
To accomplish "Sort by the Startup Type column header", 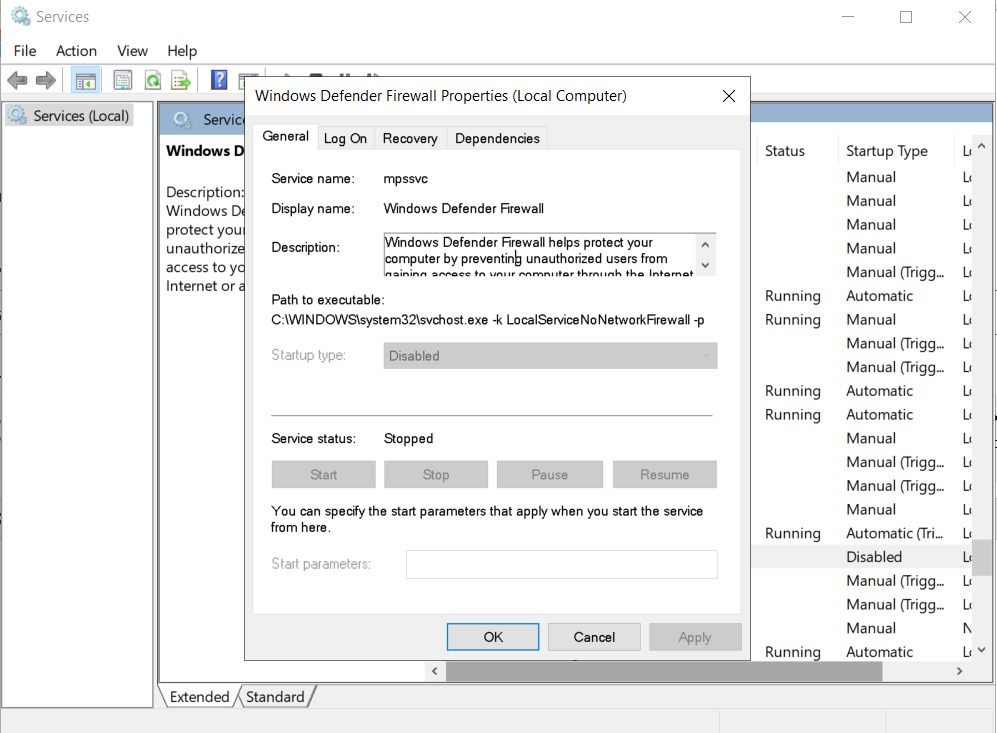I will click(x=886, y=151).
